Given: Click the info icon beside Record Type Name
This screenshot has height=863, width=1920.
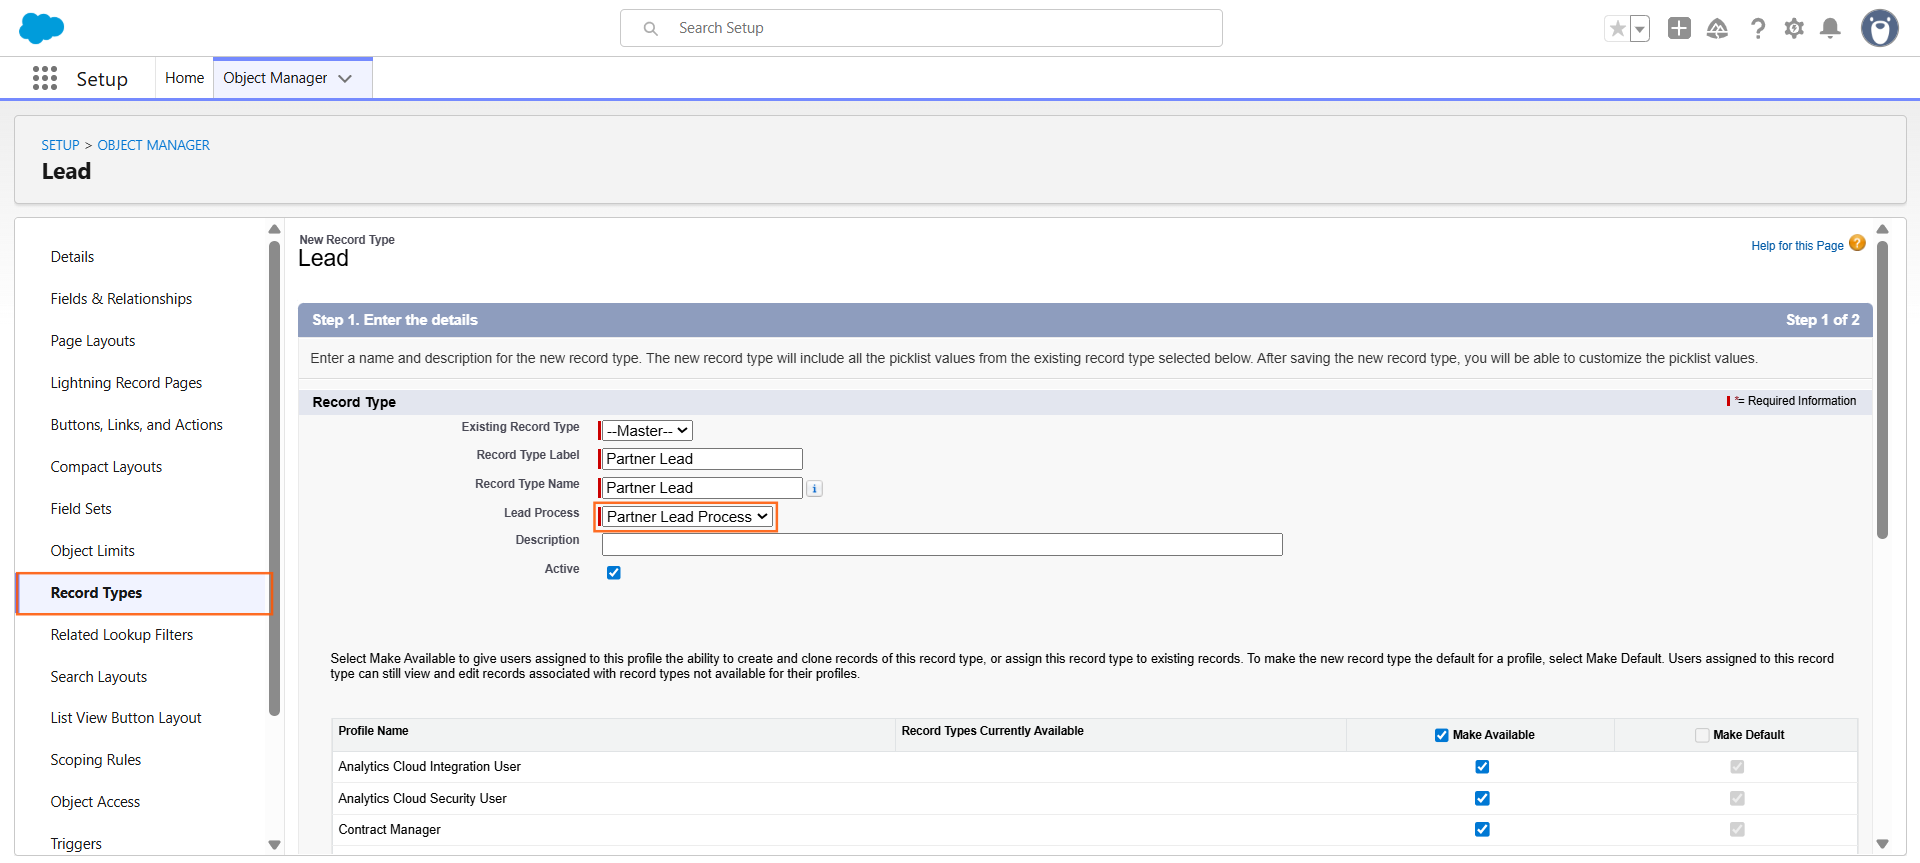Looking at the screenshot, I should 815,489.
